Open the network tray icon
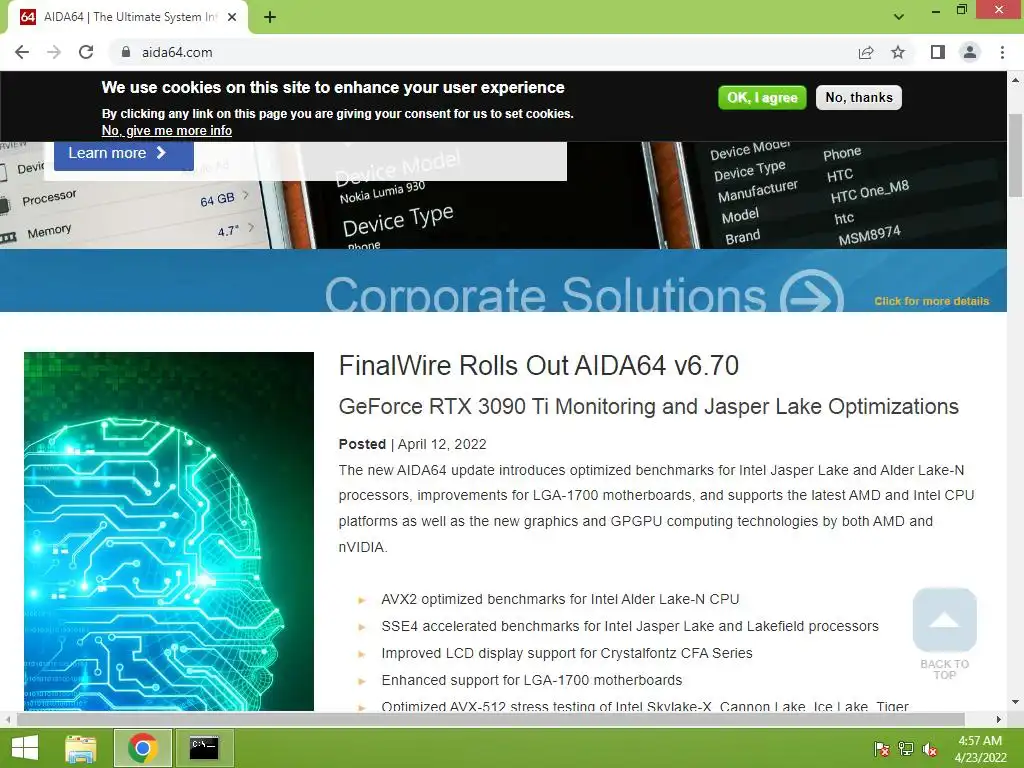 click(906, 749)
